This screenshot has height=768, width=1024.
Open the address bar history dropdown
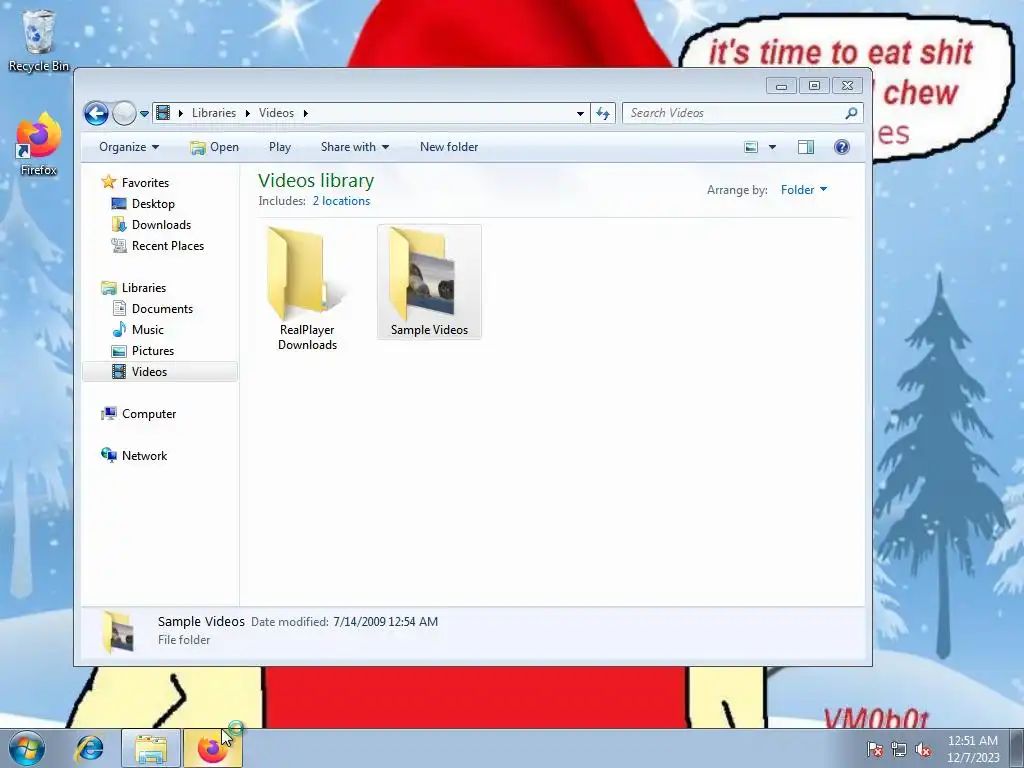580,113
